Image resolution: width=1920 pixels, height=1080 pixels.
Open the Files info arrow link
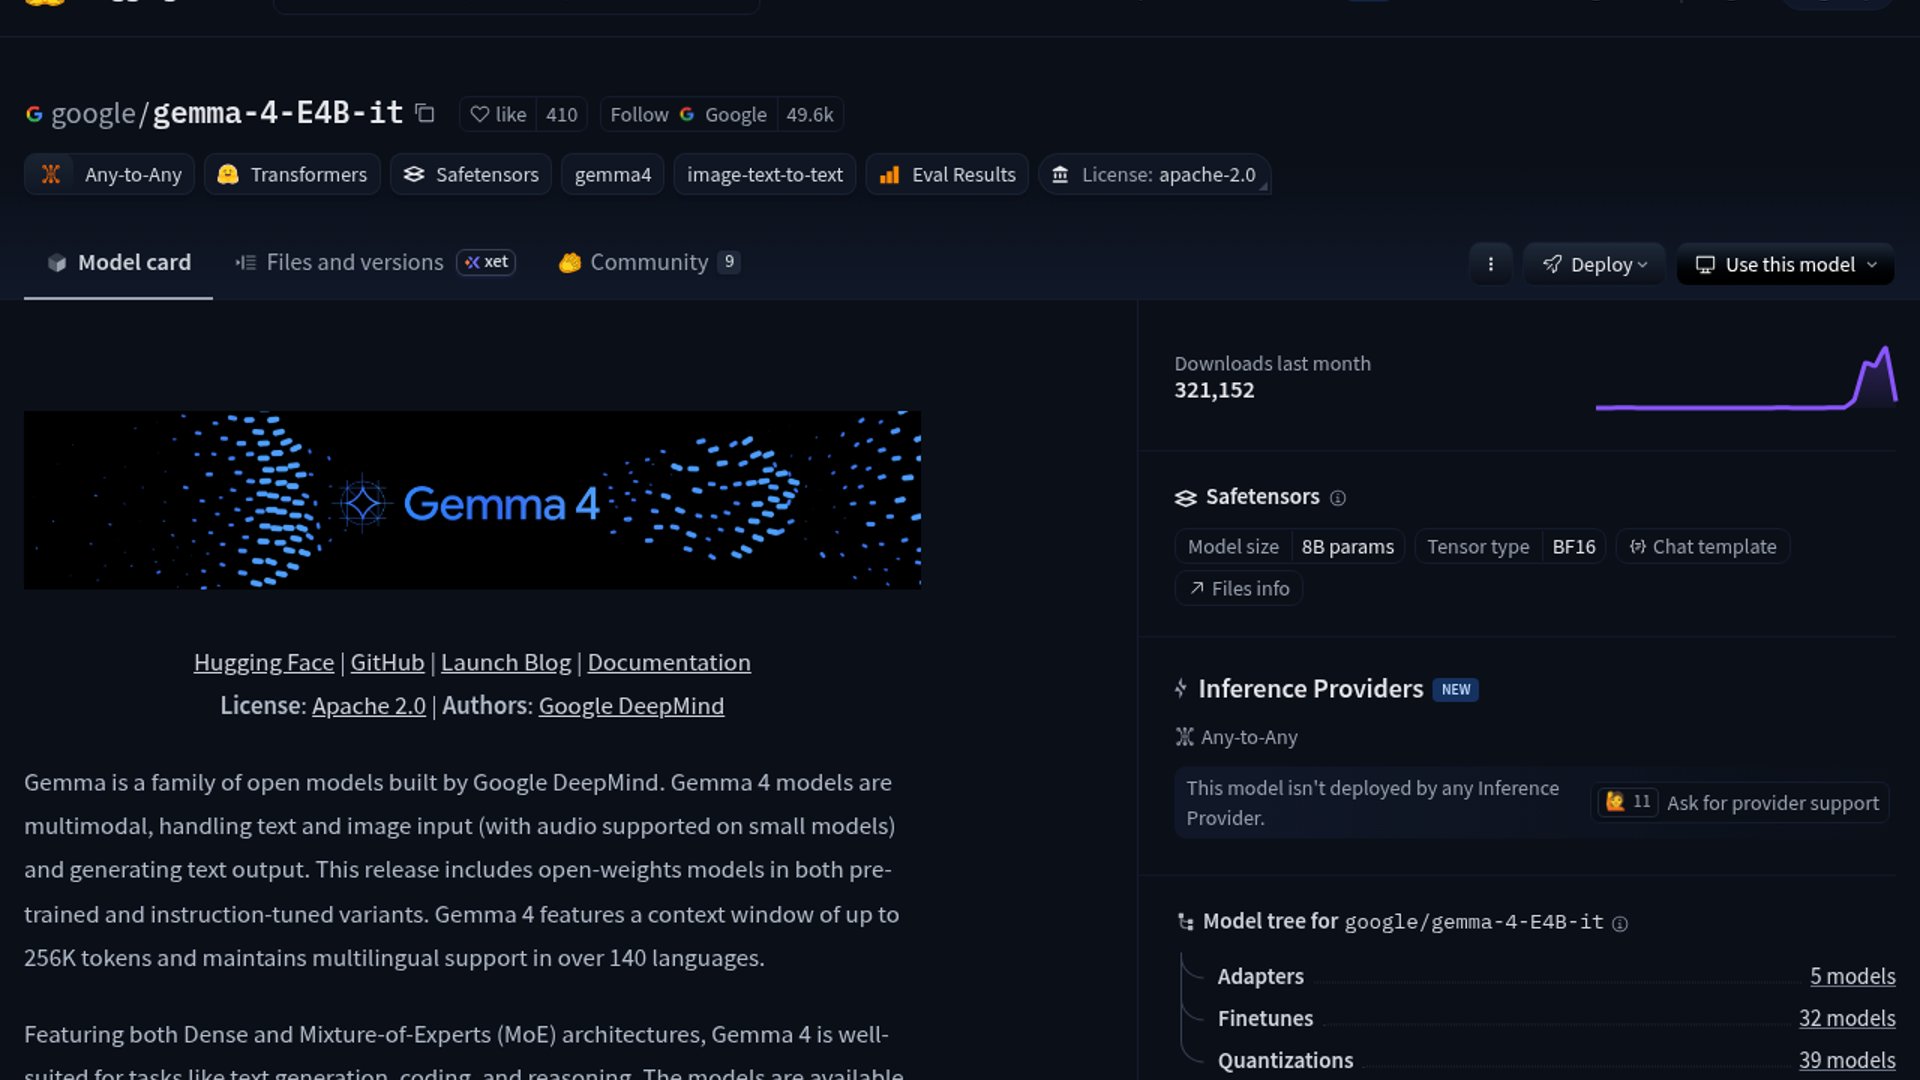tap(1239, 589)
